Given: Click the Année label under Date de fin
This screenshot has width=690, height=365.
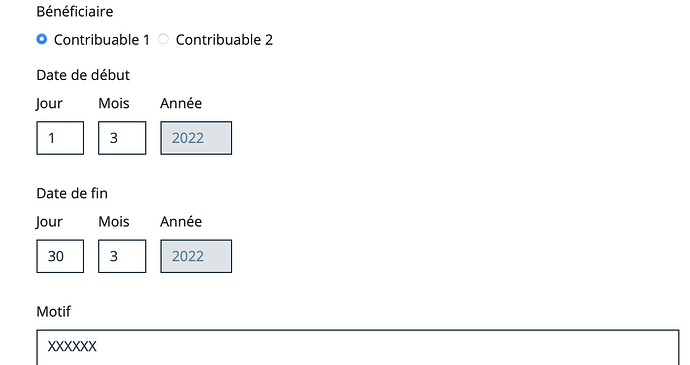Looking at the screenshot, I should (x=181, y=221).
